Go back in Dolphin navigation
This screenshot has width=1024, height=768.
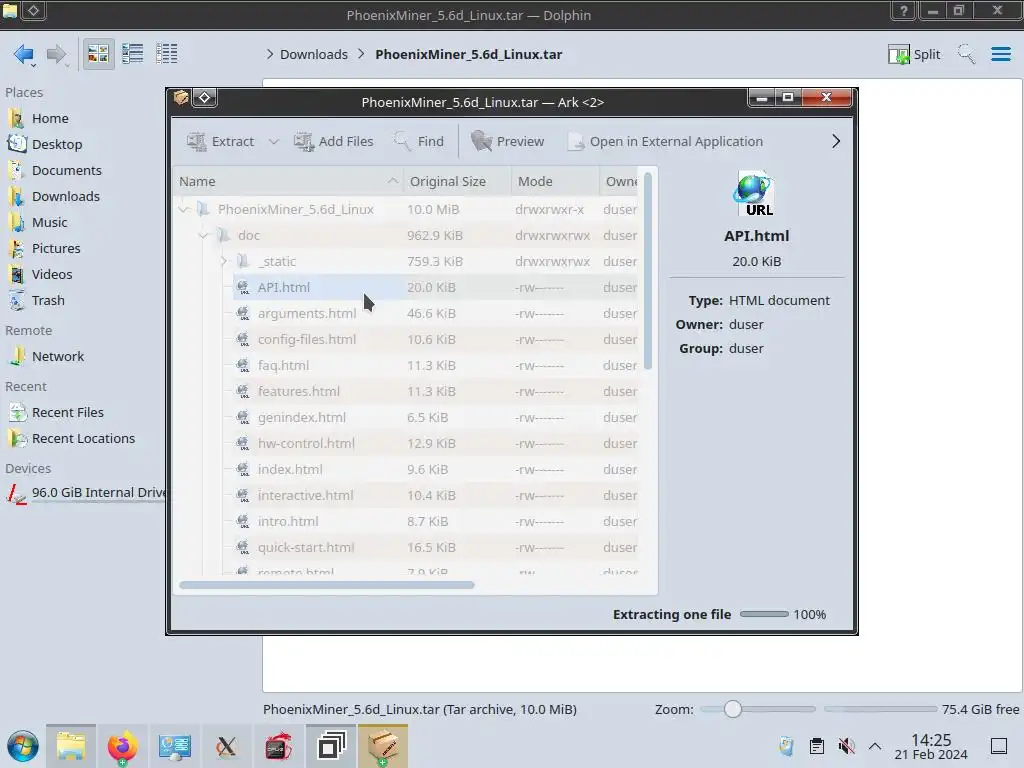(x=24, y=54)
